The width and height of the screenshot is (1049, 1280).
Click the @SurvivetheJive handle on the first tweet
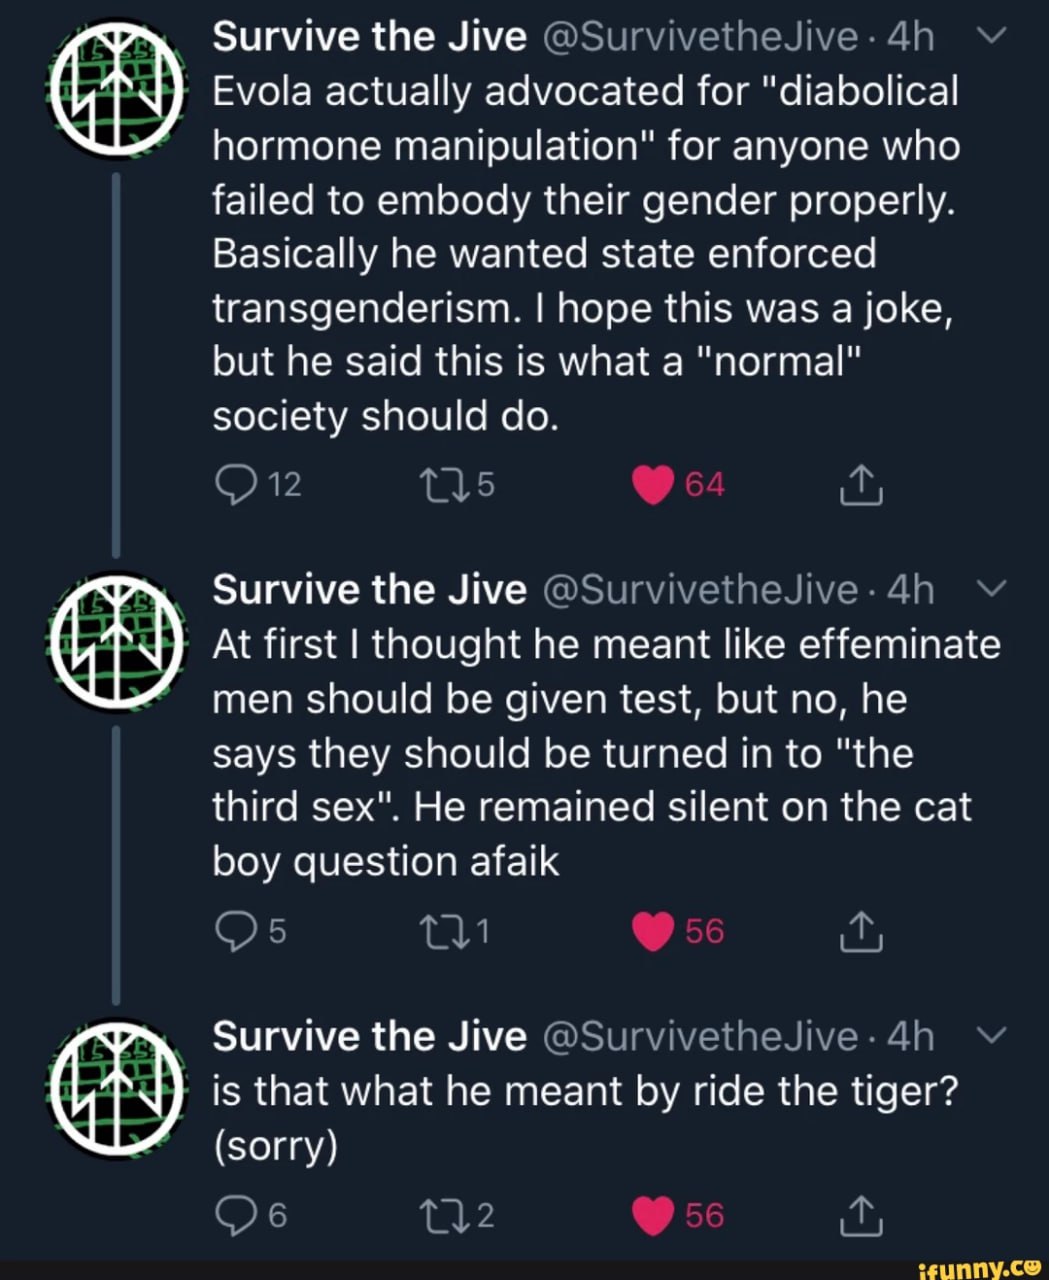698,37
